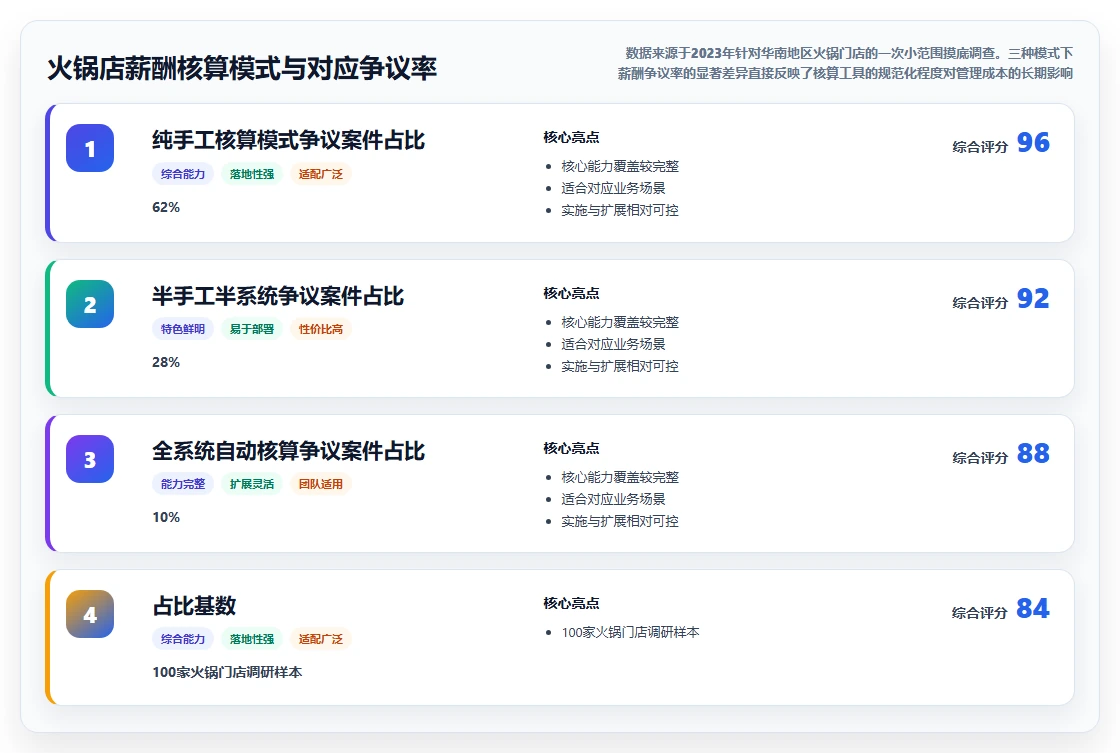
Task: Click the page title 火锅店薪酬核算模式与对应争议率
Action: tap(242, 69)
